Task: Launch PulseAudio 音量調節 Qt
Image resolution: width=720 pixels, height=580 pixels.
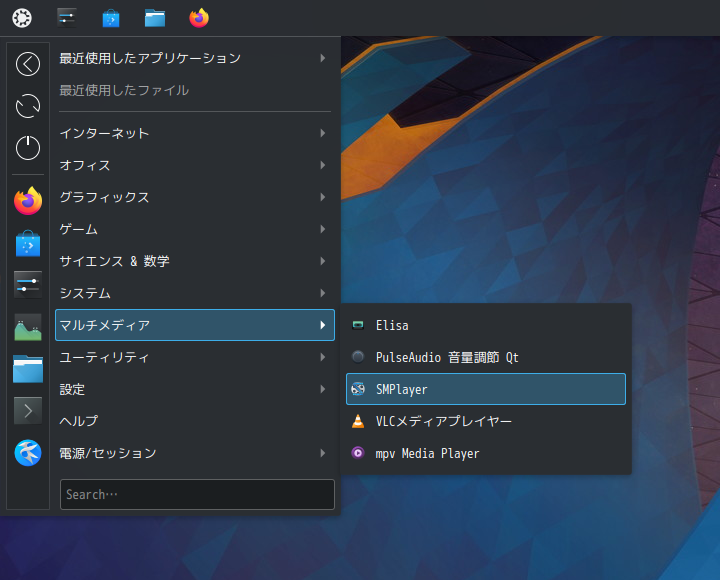Action: (486, 357)
